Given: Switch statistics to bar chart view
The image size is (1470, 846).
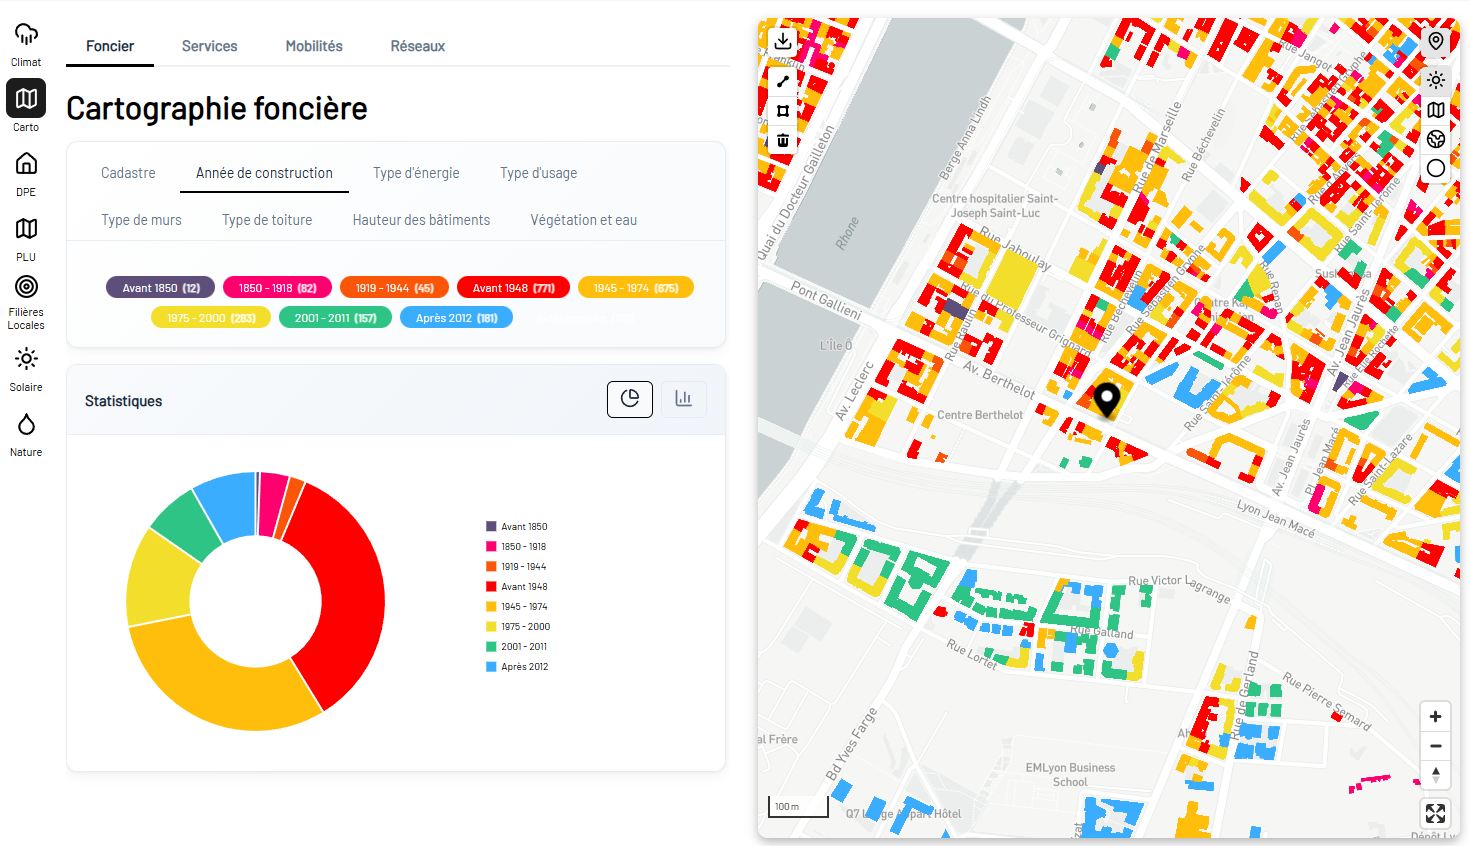Looking at the screenshot, I should point(683,398).
